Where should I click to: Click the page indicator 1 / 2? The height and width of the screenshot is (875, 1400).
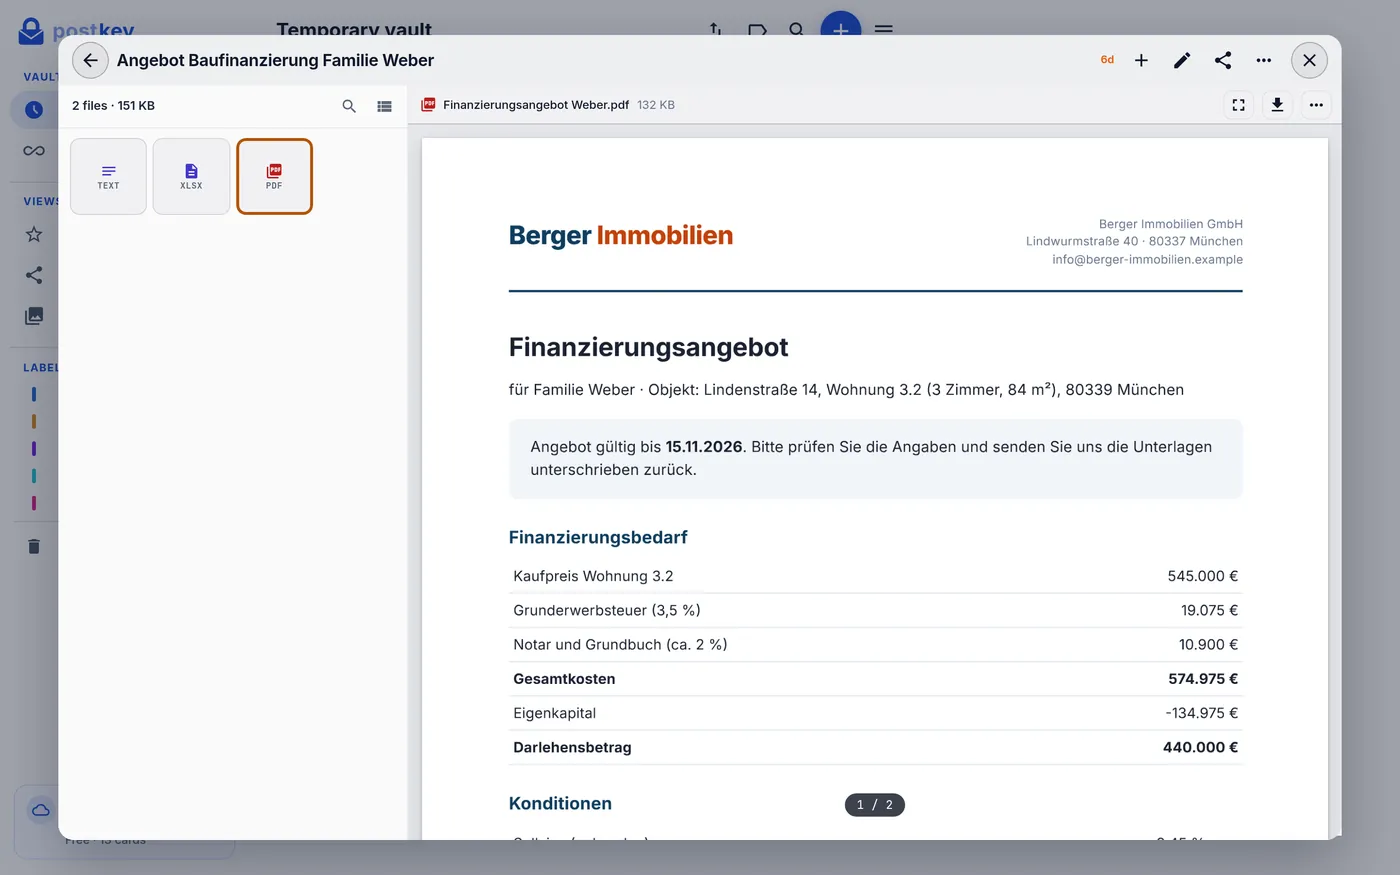875,805
